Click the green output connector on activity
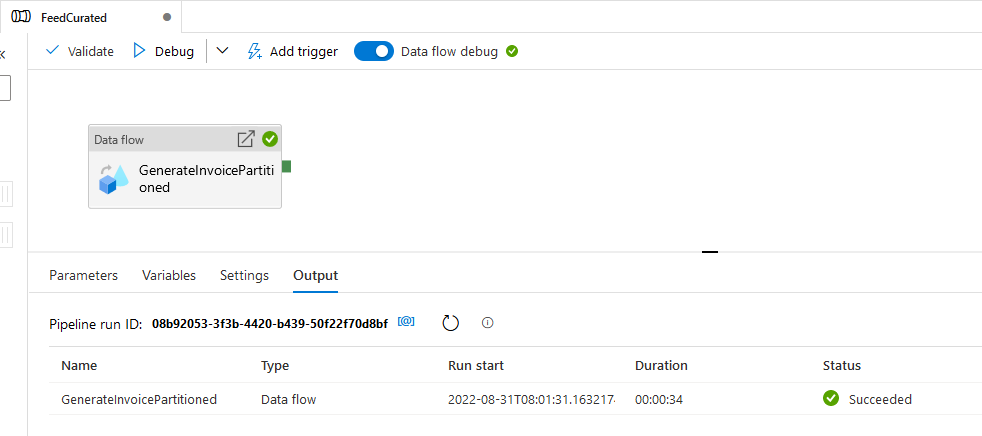This screenshot has height=436, width=982. pos(286,167)
